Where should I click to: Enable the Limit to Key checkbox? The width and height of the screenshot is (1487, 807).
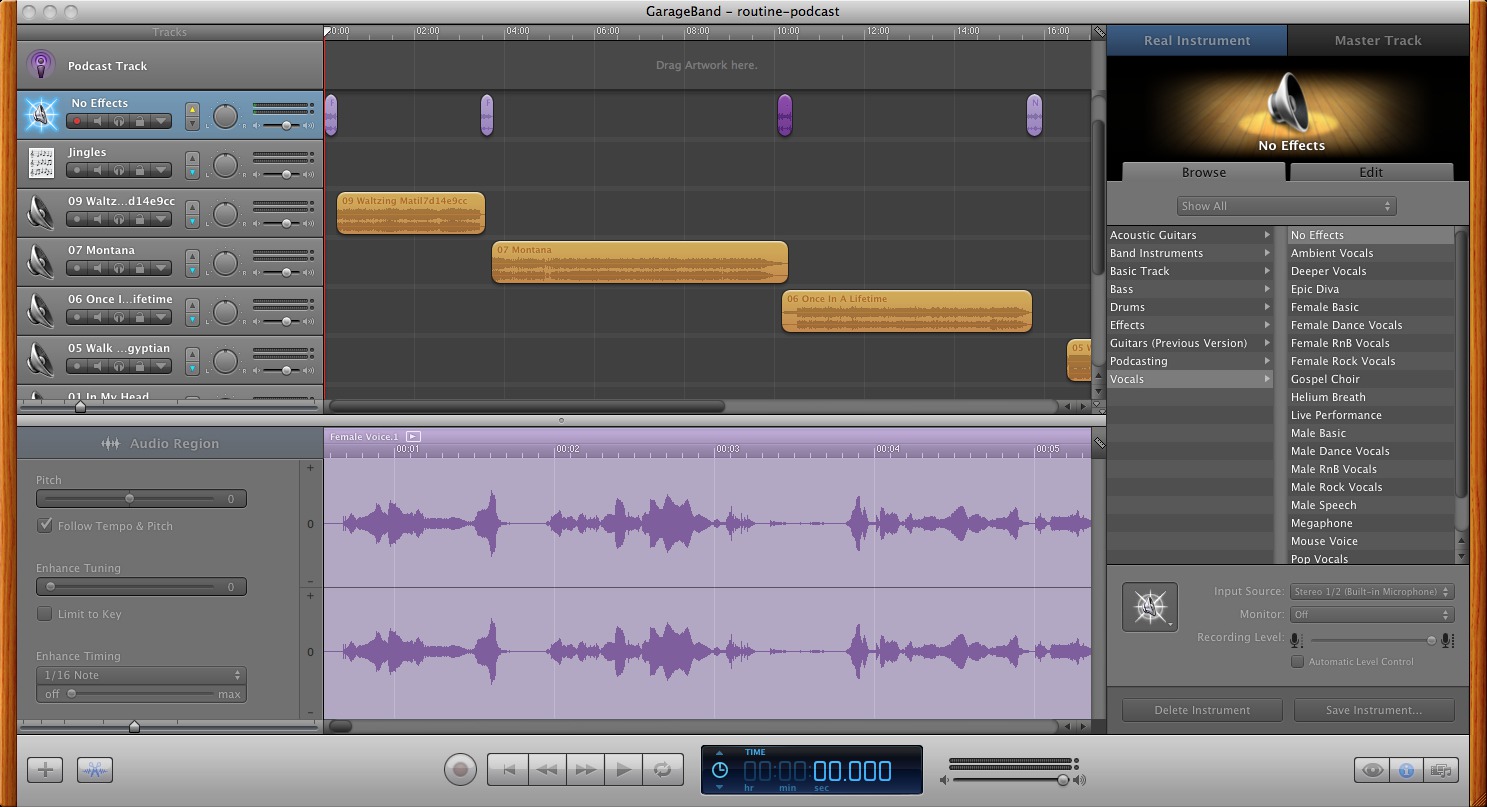pyautogui.click(x=45, y=613)
